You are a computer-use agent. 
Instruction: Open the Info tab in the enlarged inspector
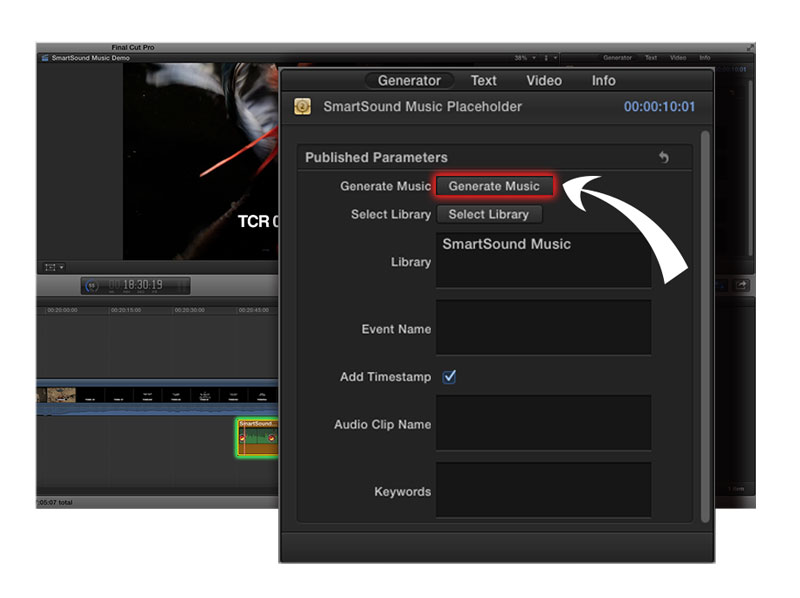coord(604,81)
